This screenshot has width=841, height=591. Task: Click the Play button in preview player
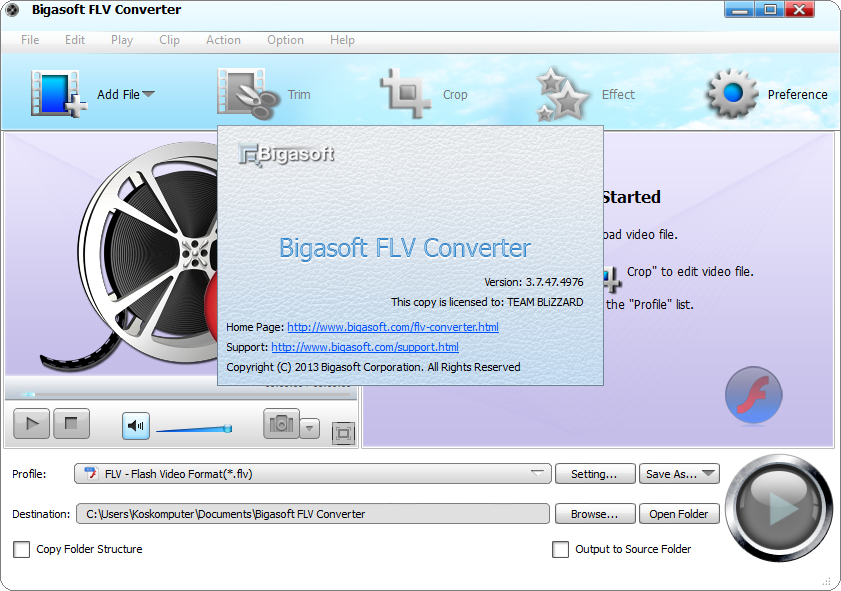(x=32, y=424)
